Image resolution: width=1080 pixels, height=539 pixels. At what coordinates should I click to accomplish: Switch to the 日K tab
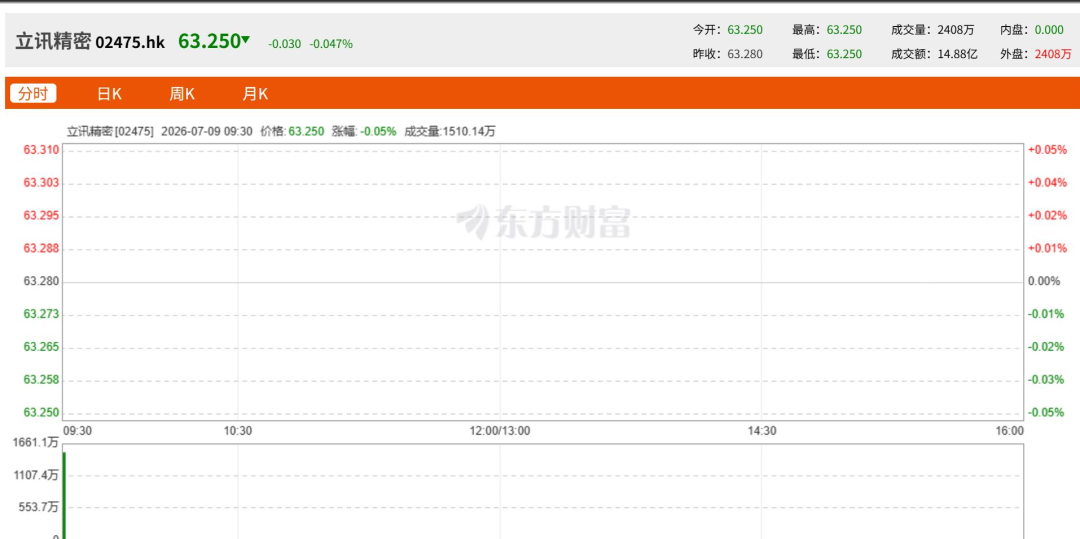tap(109, 94)
